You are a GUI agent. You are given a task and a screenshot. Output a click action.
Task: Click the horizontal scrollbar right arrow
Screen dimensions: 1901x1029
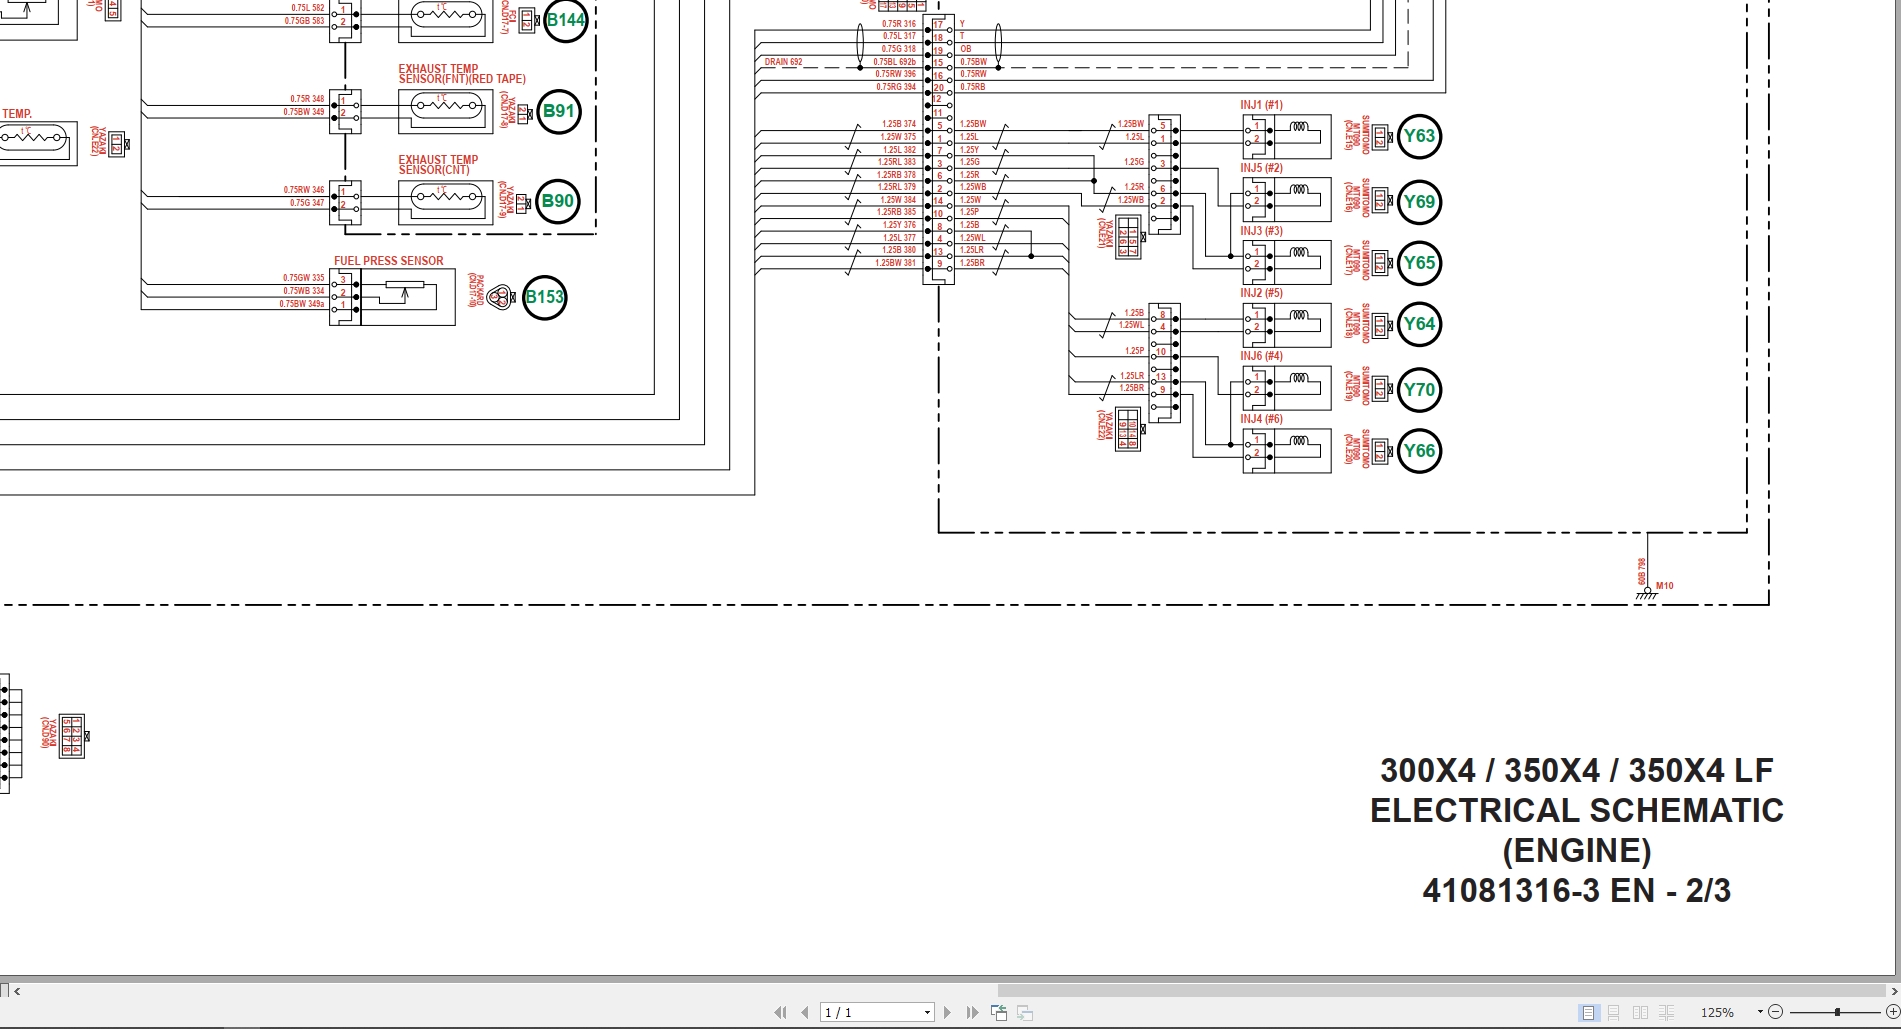pyautogui.click(x=1892, y=990)
